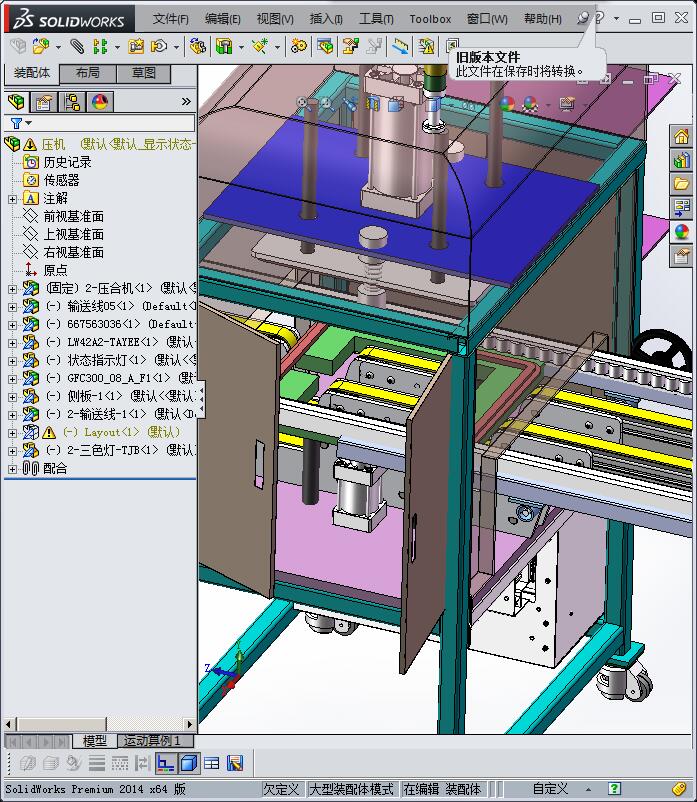This screenshot has width=697, height=802.
Task: Expand the 输送线05<1> component node
Action: (12, 307)
